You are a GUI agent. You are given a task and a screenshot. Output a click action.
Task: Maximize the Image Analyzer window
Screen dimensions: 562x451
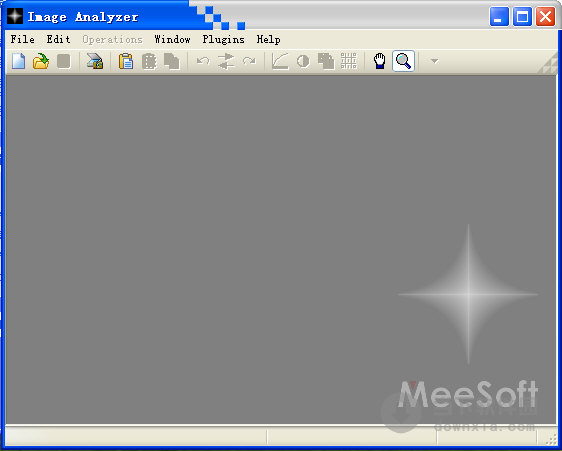coord(522,16)
